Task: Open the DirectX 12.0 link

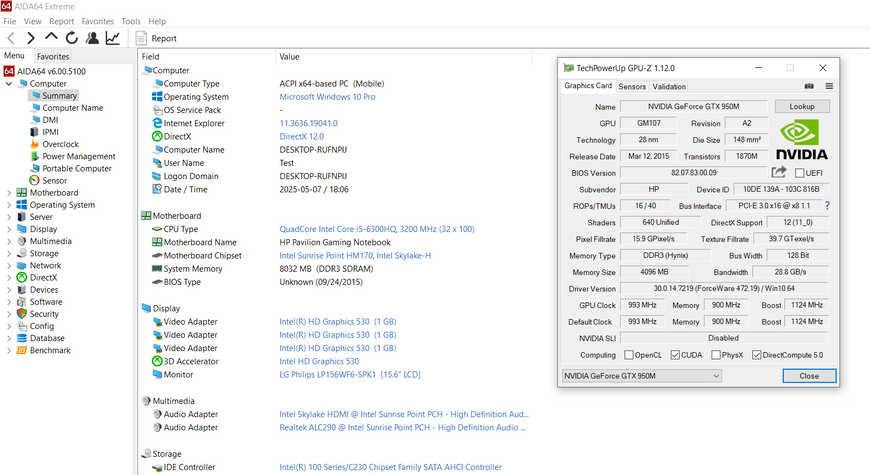Action: pyautogui.click(x=301, y=137)
